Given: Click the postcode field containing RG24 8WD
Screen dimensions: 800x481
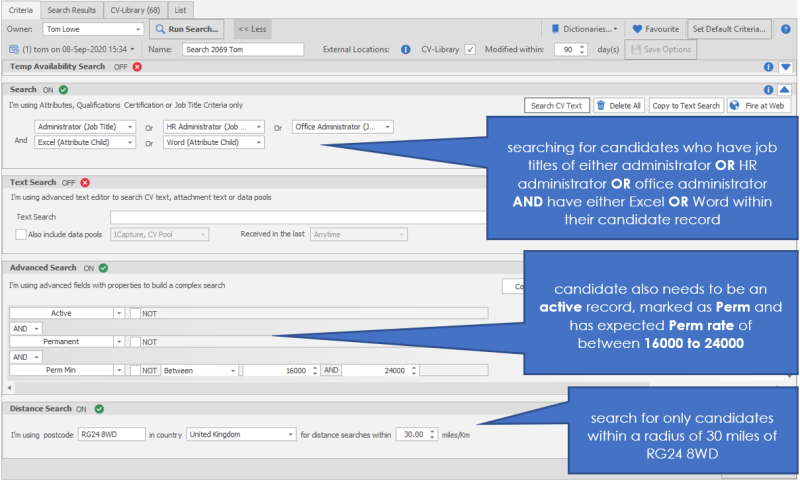Looking at the screenshot, I should point(110,435).
